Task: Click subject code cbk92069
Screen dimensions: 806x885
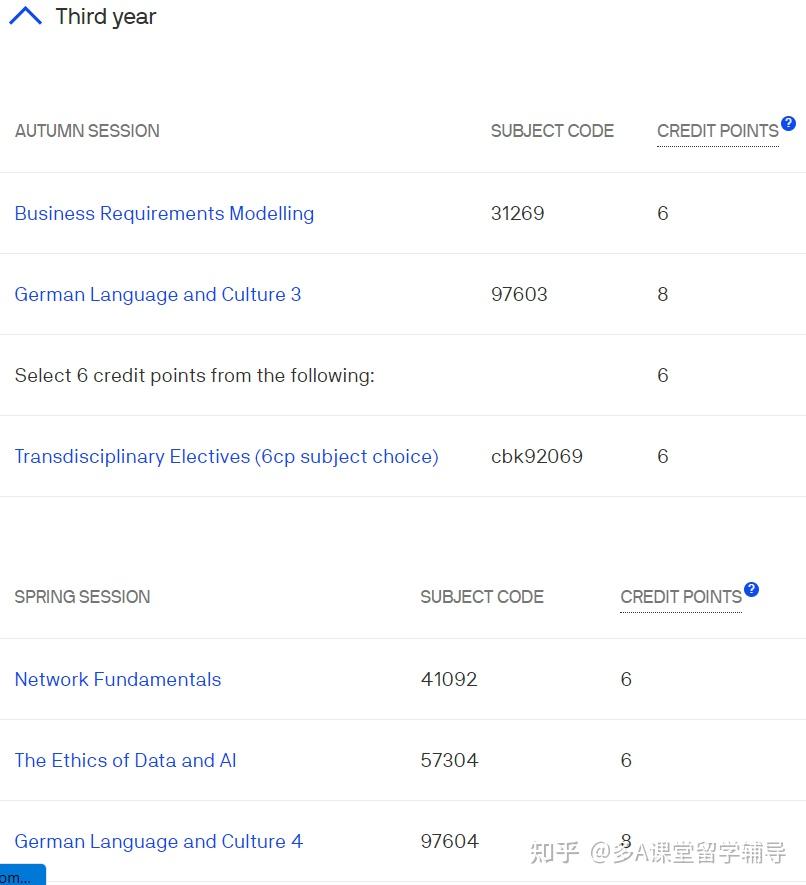Action: (537, 456)
